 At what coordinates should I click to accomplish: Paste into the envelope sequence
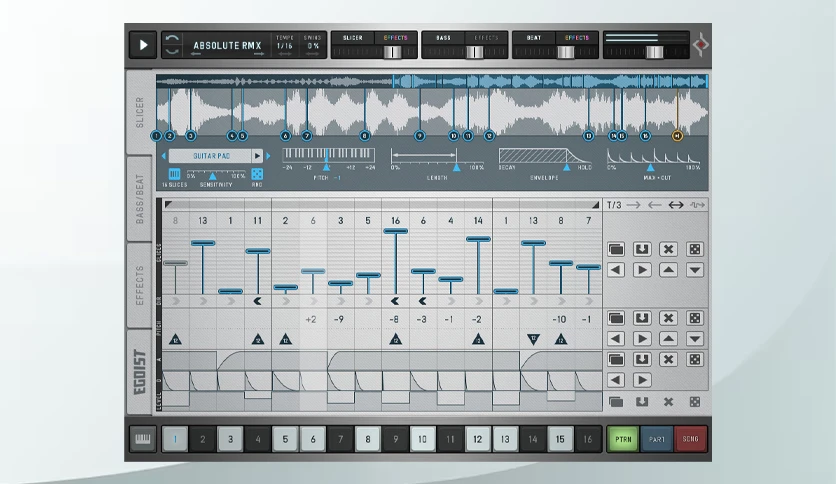click(x=642, y=359)
